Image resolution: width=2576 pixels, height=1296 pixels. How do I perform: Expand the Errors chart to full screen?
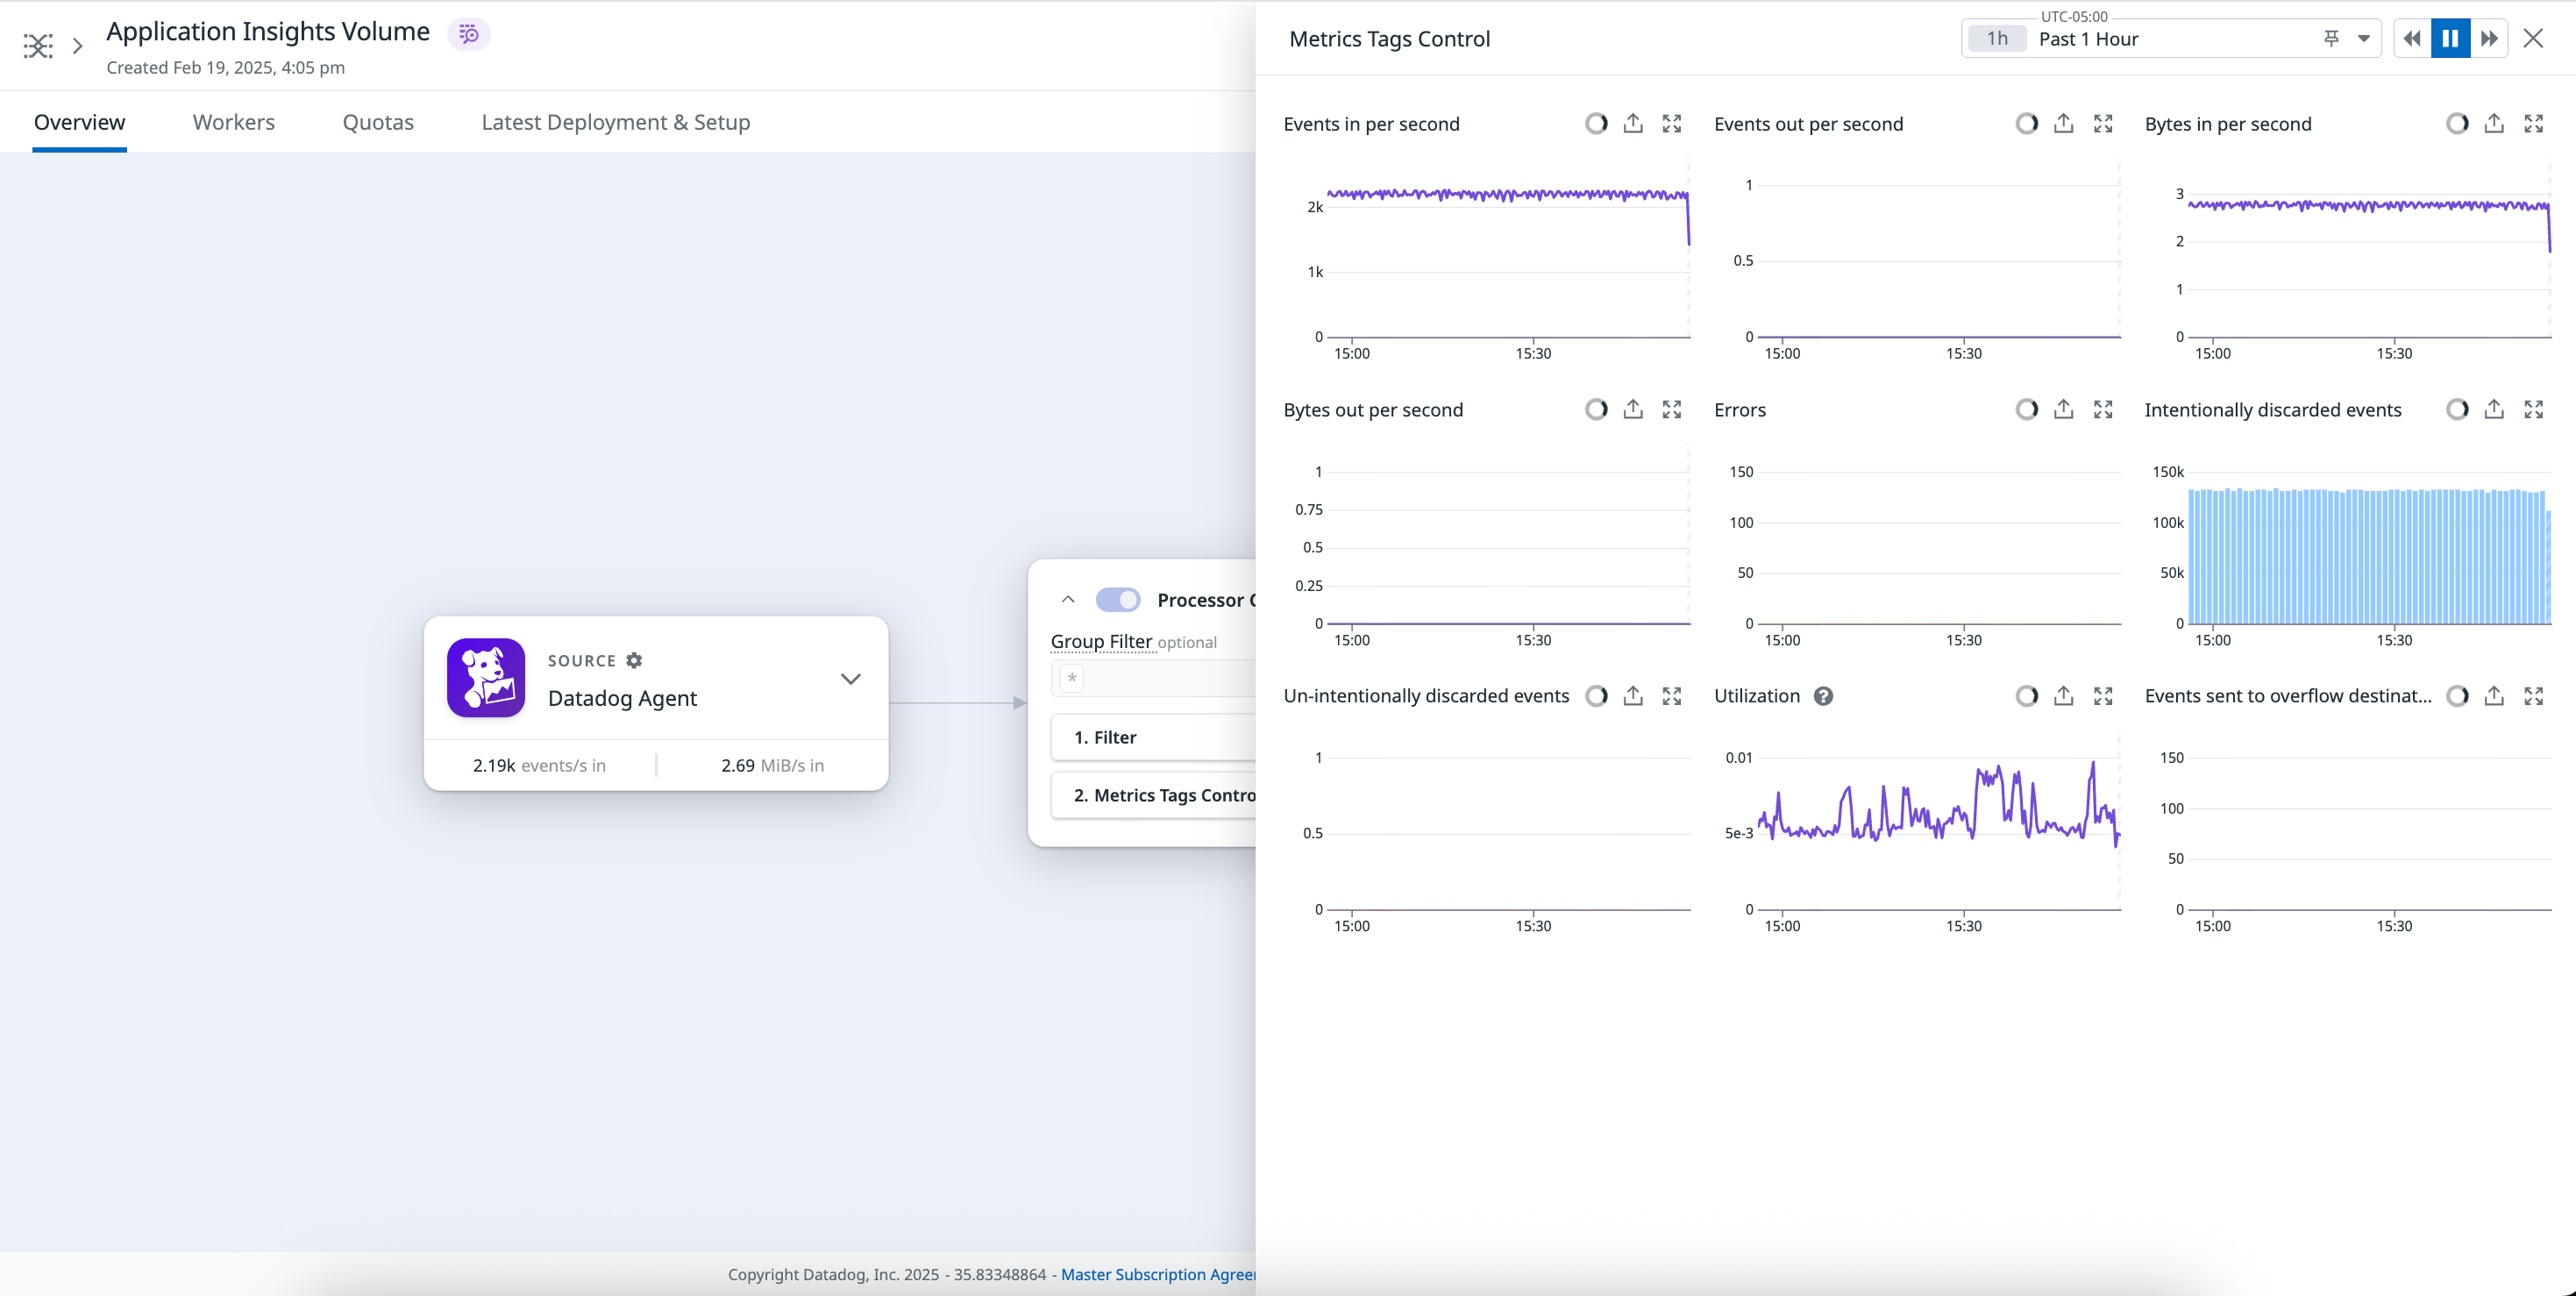tap(2102, 409)
